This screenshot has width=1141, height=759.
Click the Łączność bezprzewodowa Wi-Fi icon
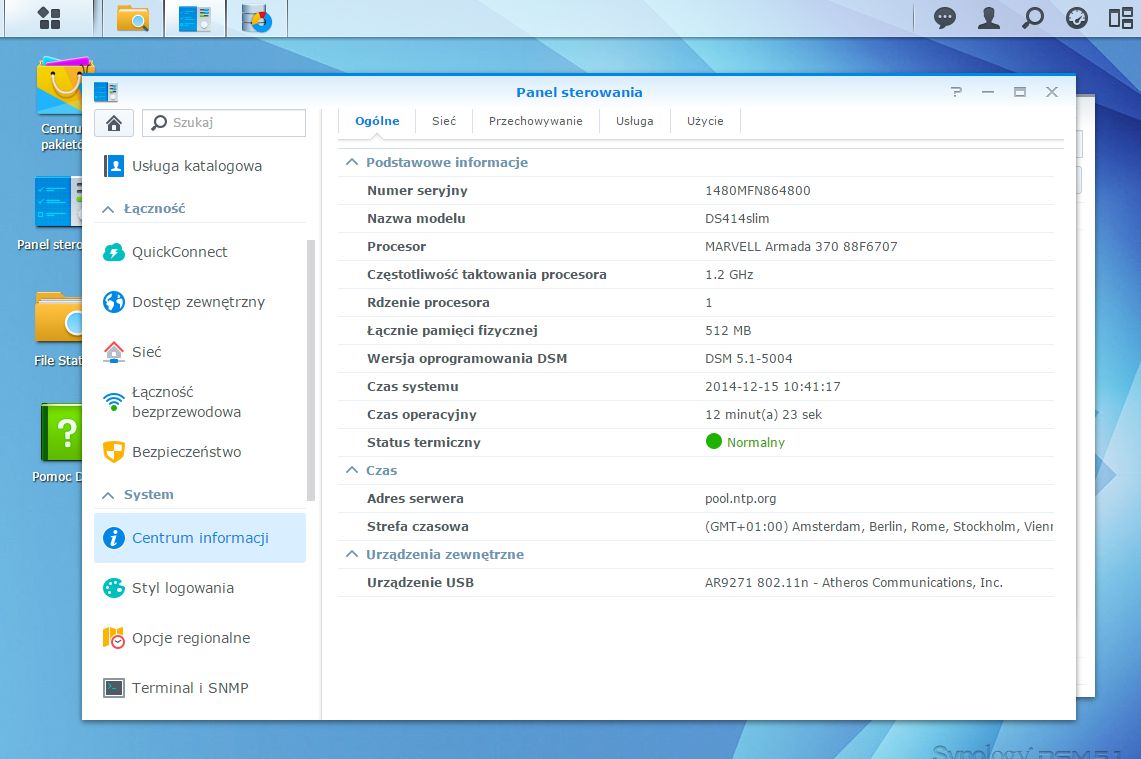click(x=114, y=401)
